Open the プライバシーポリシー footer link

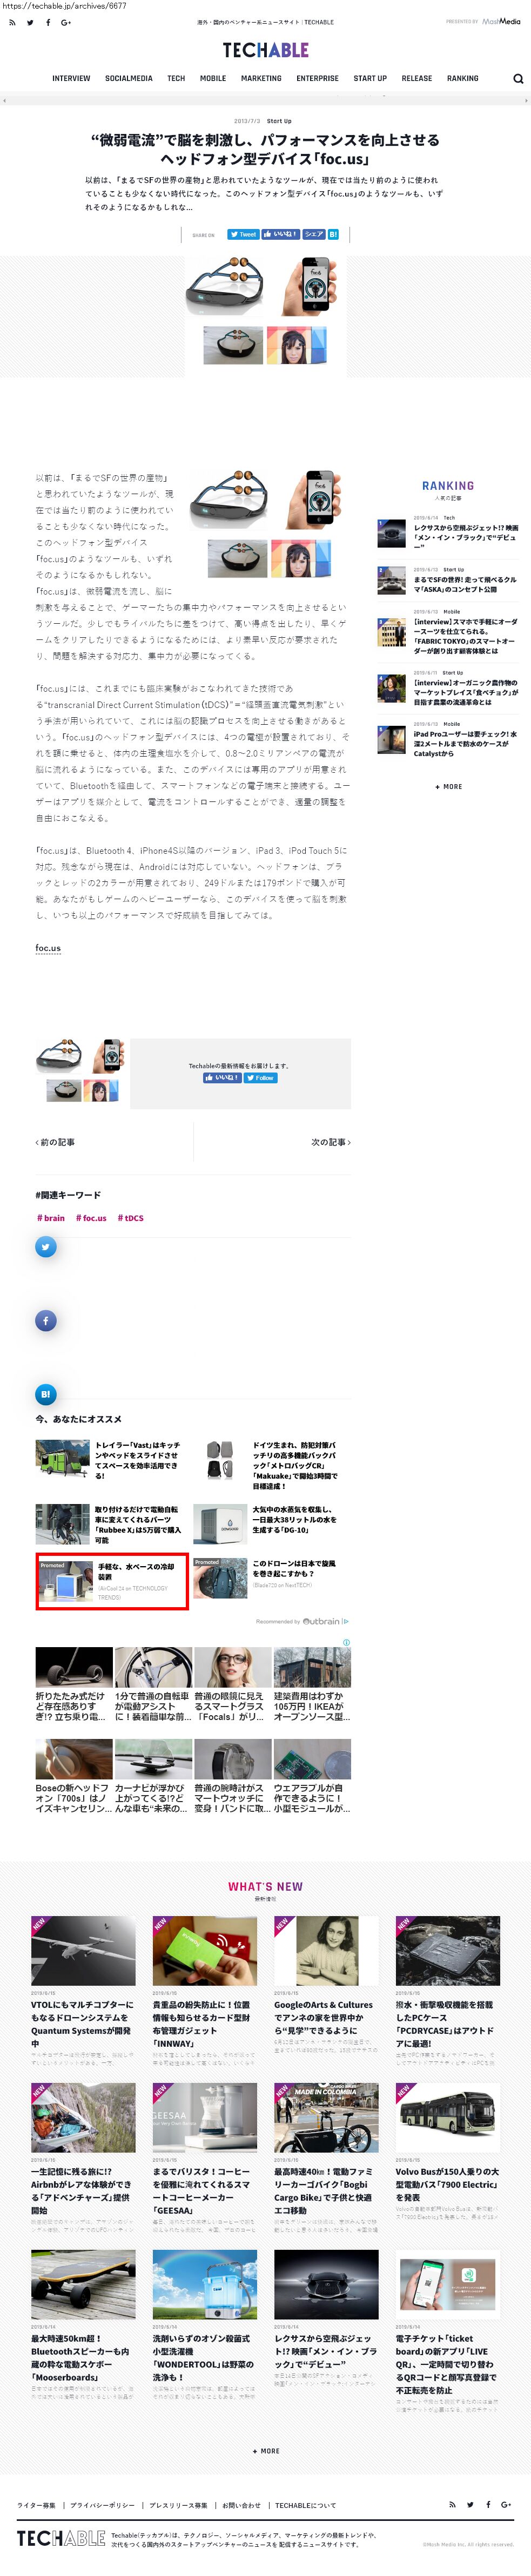(x=103, y=2505)
